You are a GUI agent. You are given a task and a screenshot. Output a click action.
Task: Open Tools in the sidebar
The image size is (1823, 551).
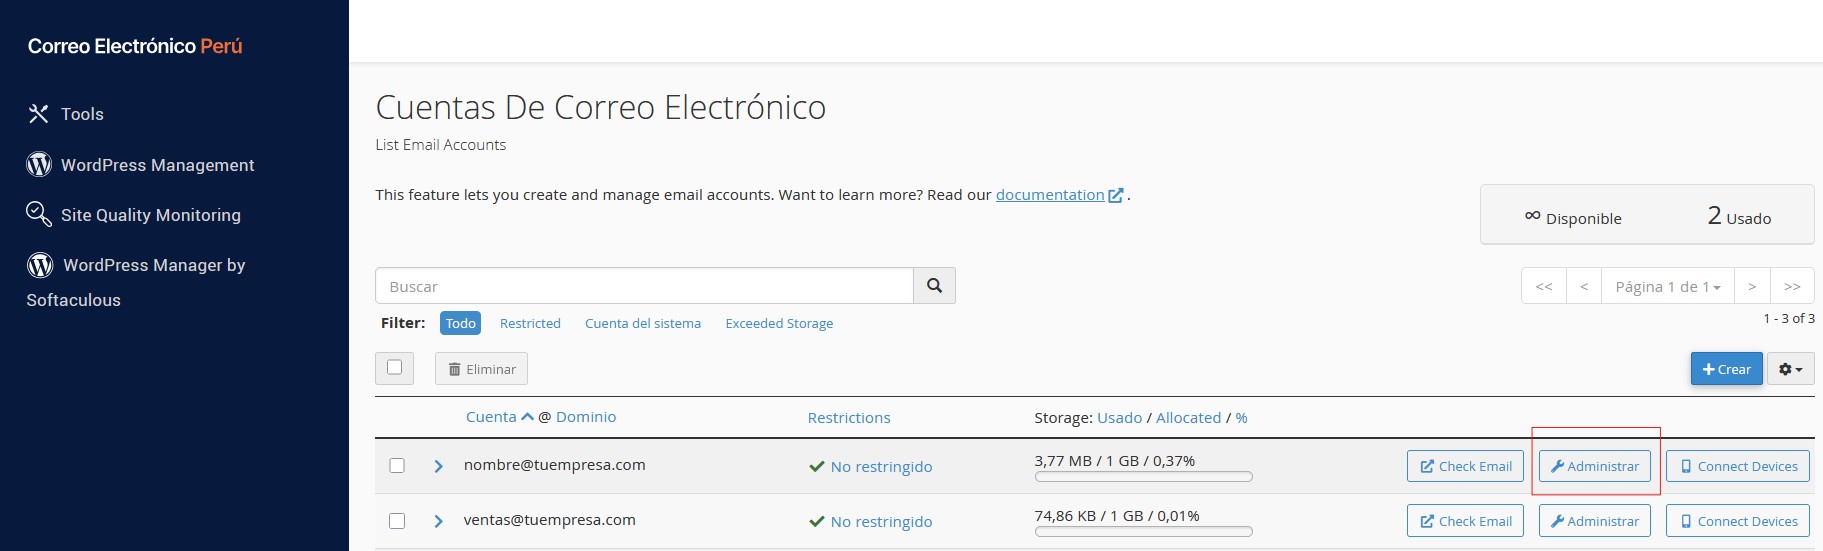point(66,114)
